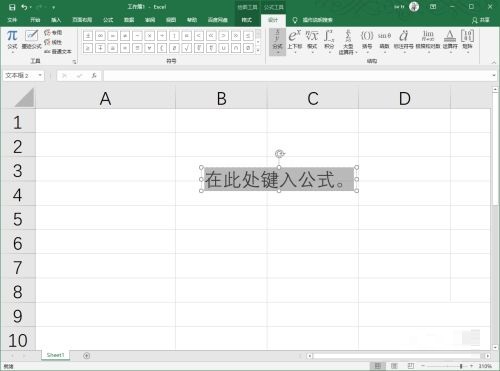Click the plus-minus symbol in the symbol gallery

pos(88,36)
